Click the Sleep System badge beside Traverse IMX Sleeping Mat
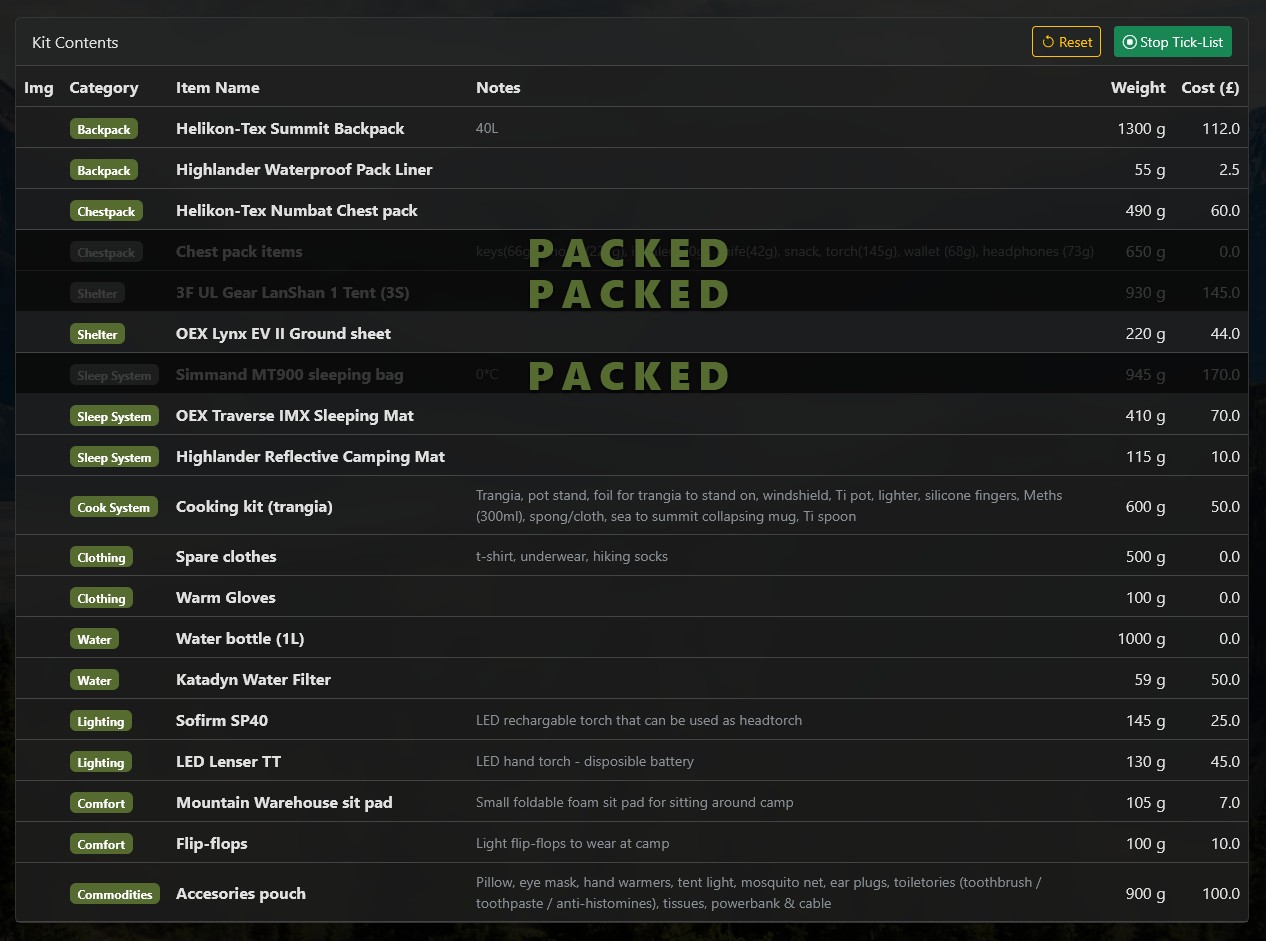Viewport: 1266px width, 941px height. 114,416
